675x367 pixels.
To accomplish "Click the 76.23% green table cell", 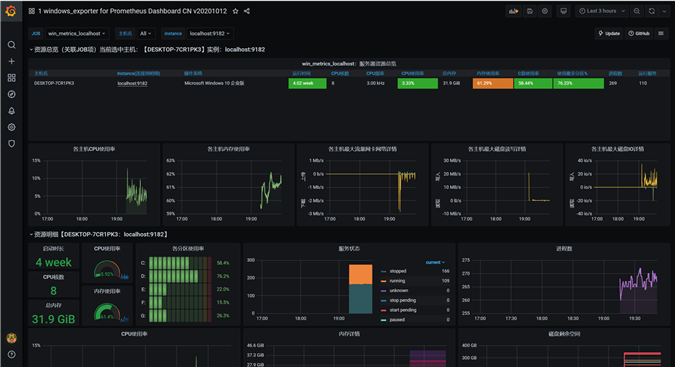I will [578, 83].
